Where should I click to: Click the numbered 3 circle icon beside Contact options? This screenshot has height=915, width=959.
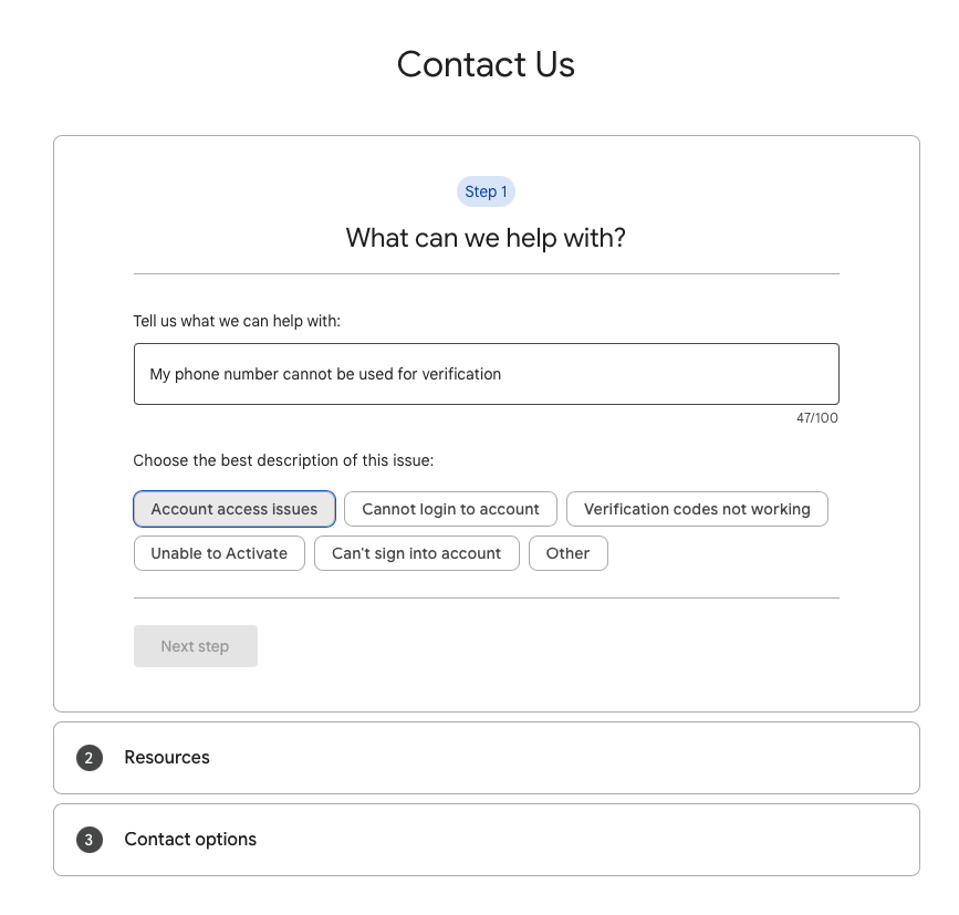(x=88, y=840)
